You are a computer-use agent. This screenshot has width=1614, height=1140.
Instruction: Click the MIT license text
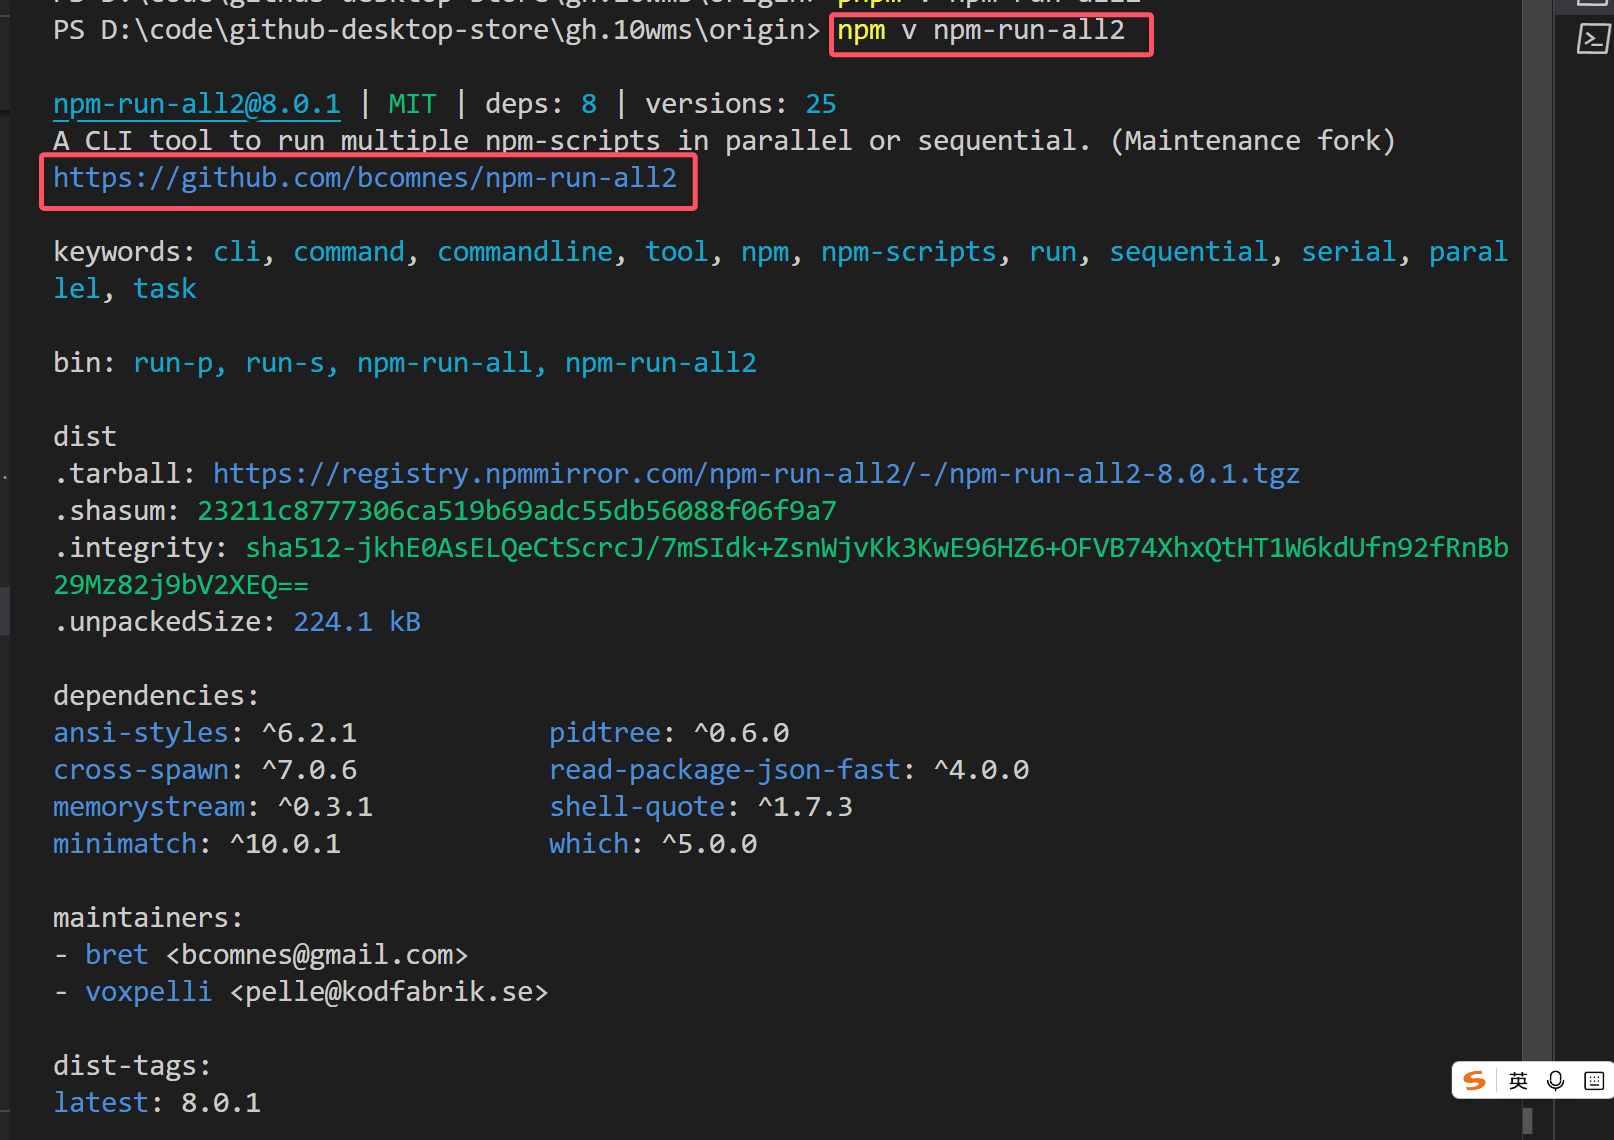coord(412,104)
